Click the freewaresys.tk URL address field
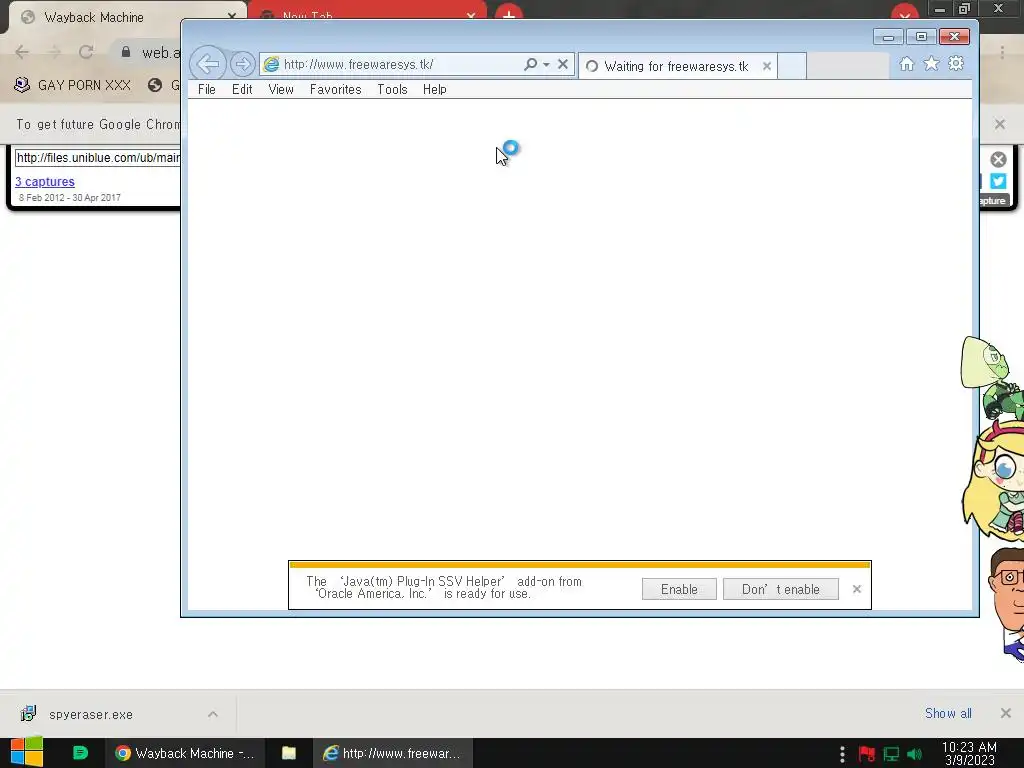The width and height of the screenshot is (1024, 768). click(400, 64)
